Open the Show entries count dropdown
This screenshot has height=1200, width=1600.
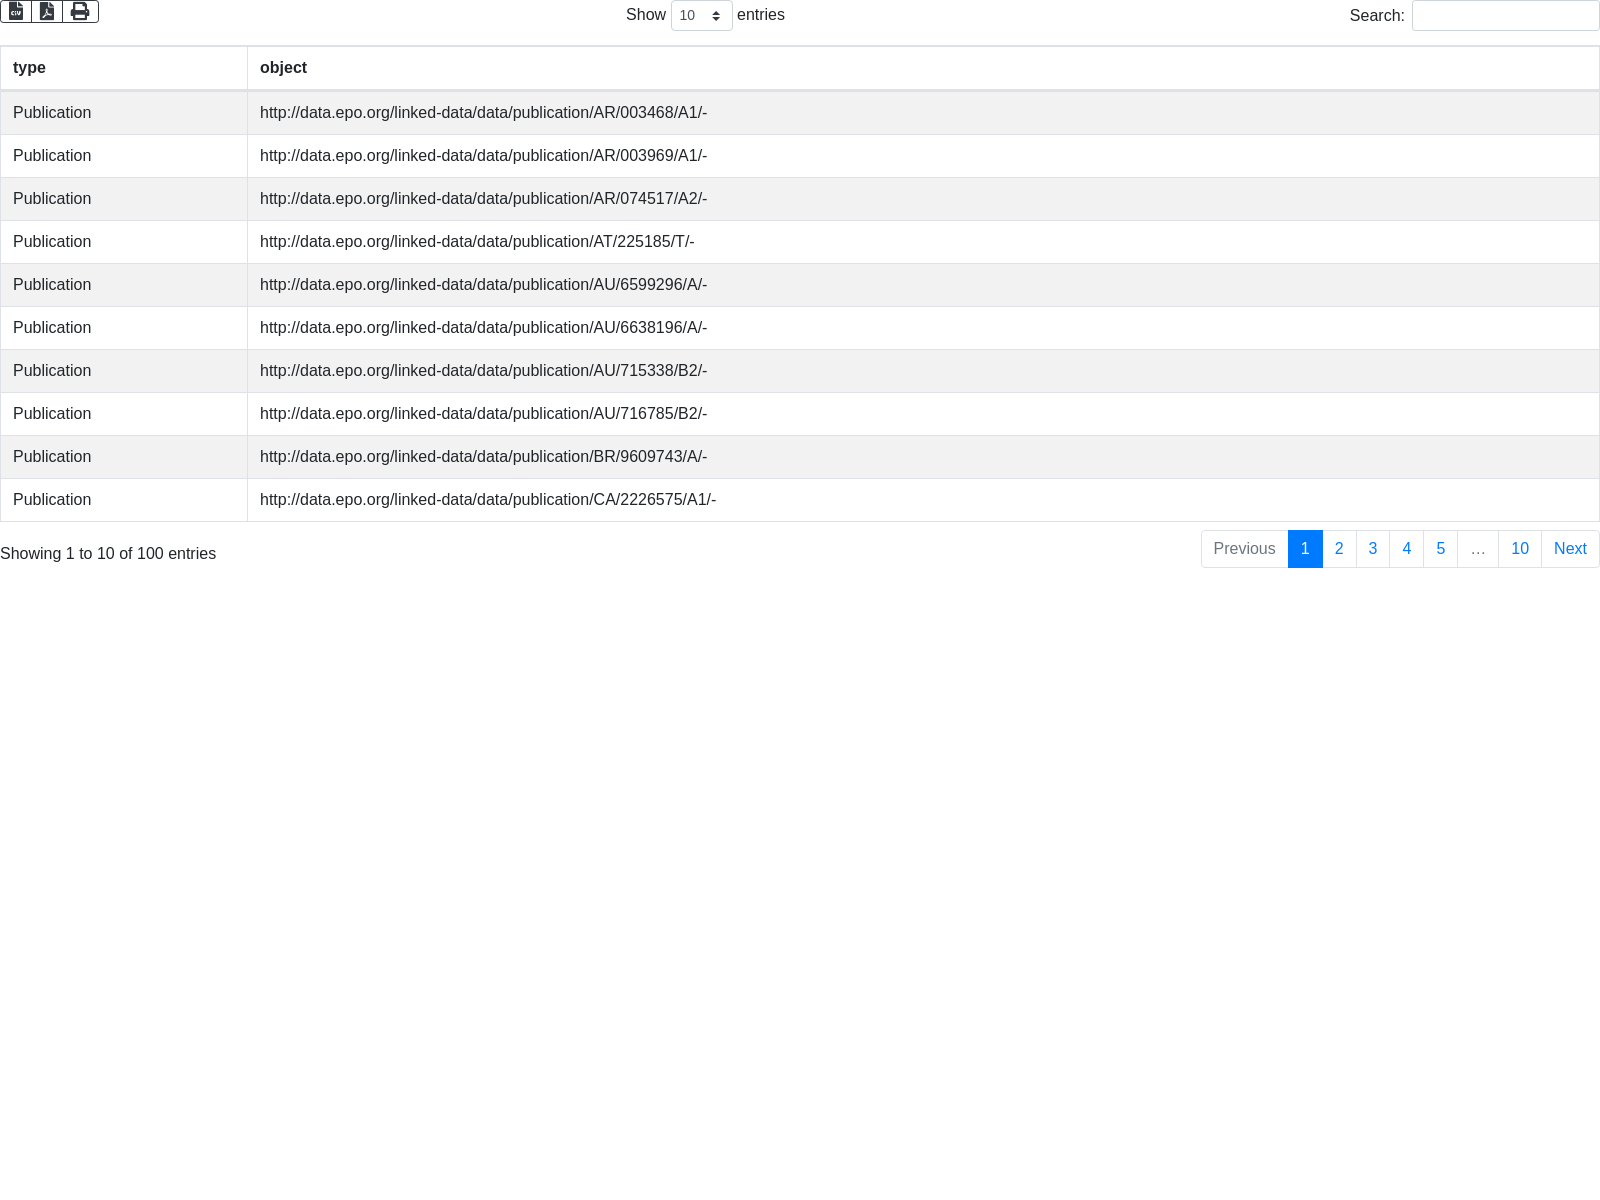pyautogui.click(x=701, y=16)
